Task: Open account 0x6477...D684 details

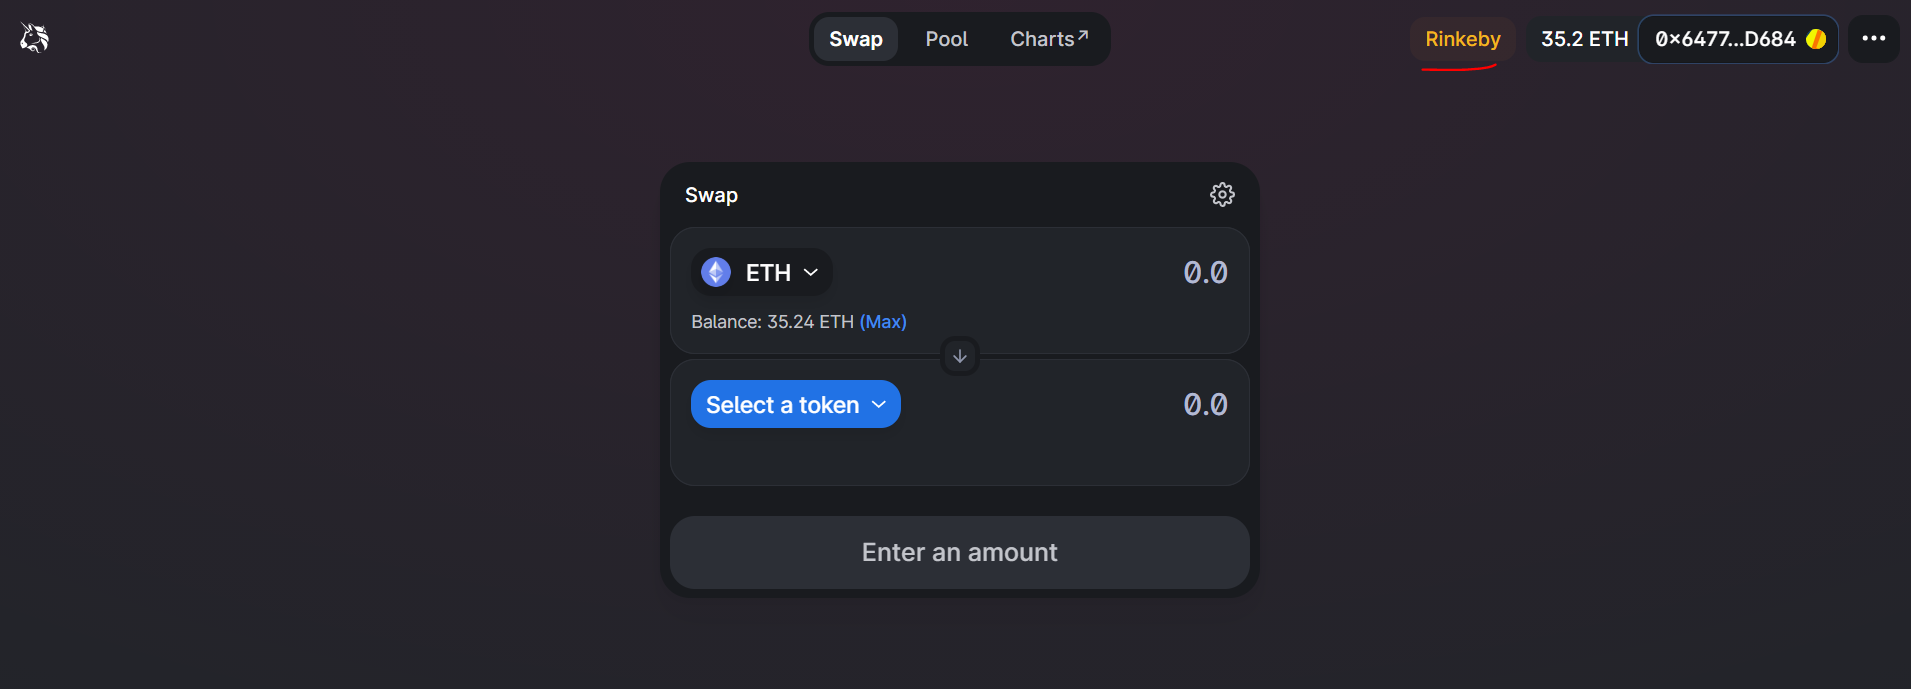Action: (x=1725, y=39)
